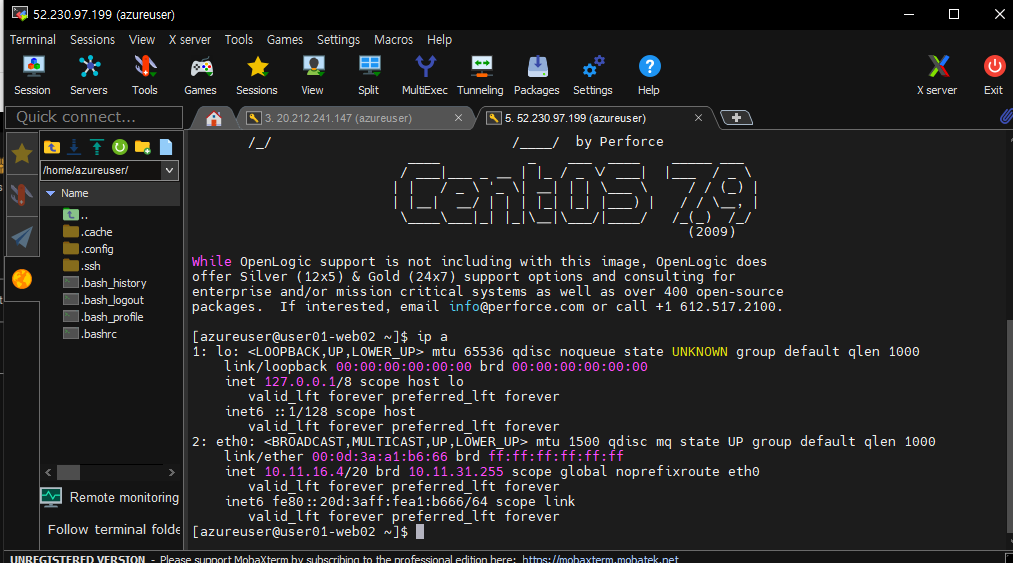The height and width of the screenshot is (563, 1013).
Task: Open the Tools menu in the menu bar
Action: pyautogui.click(x=238, y=39)
